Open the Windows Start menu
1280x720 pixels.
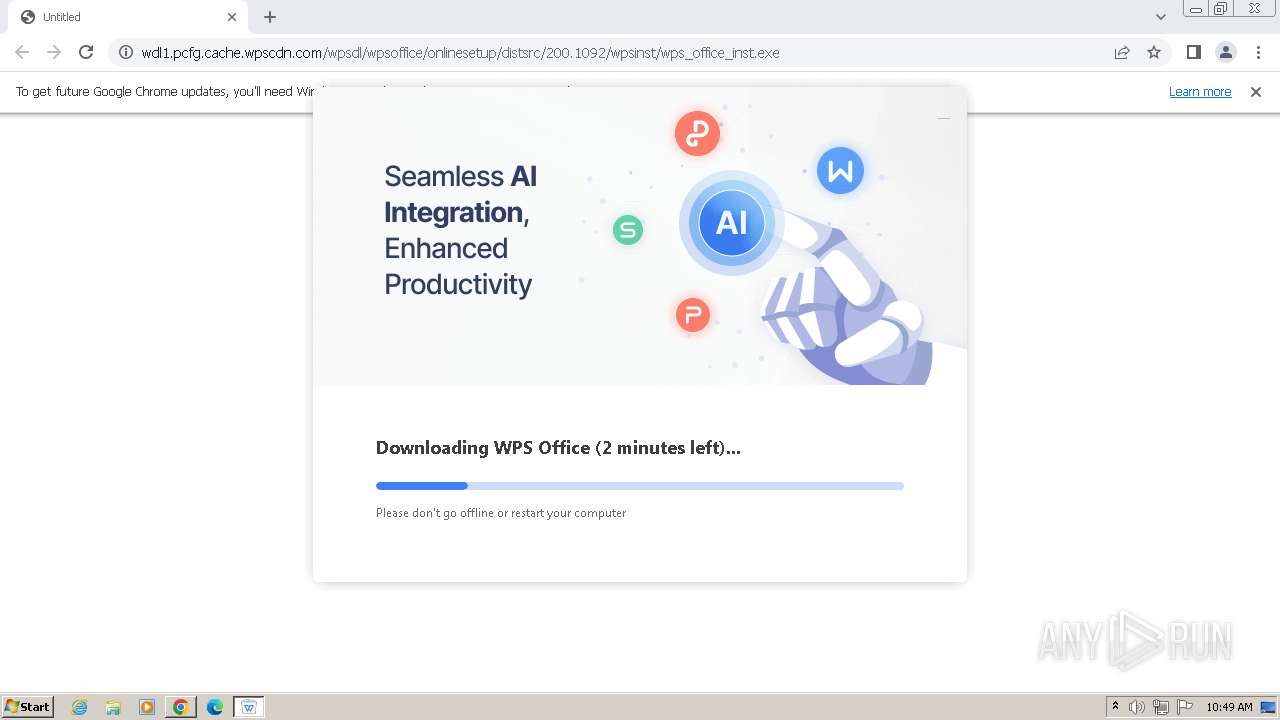pos(28,707)
